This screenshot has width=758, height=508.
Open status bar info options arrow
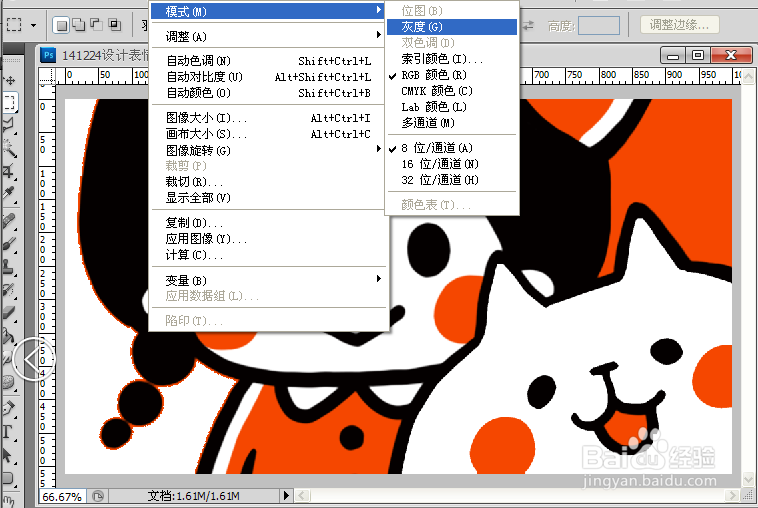tap(286, 495)
